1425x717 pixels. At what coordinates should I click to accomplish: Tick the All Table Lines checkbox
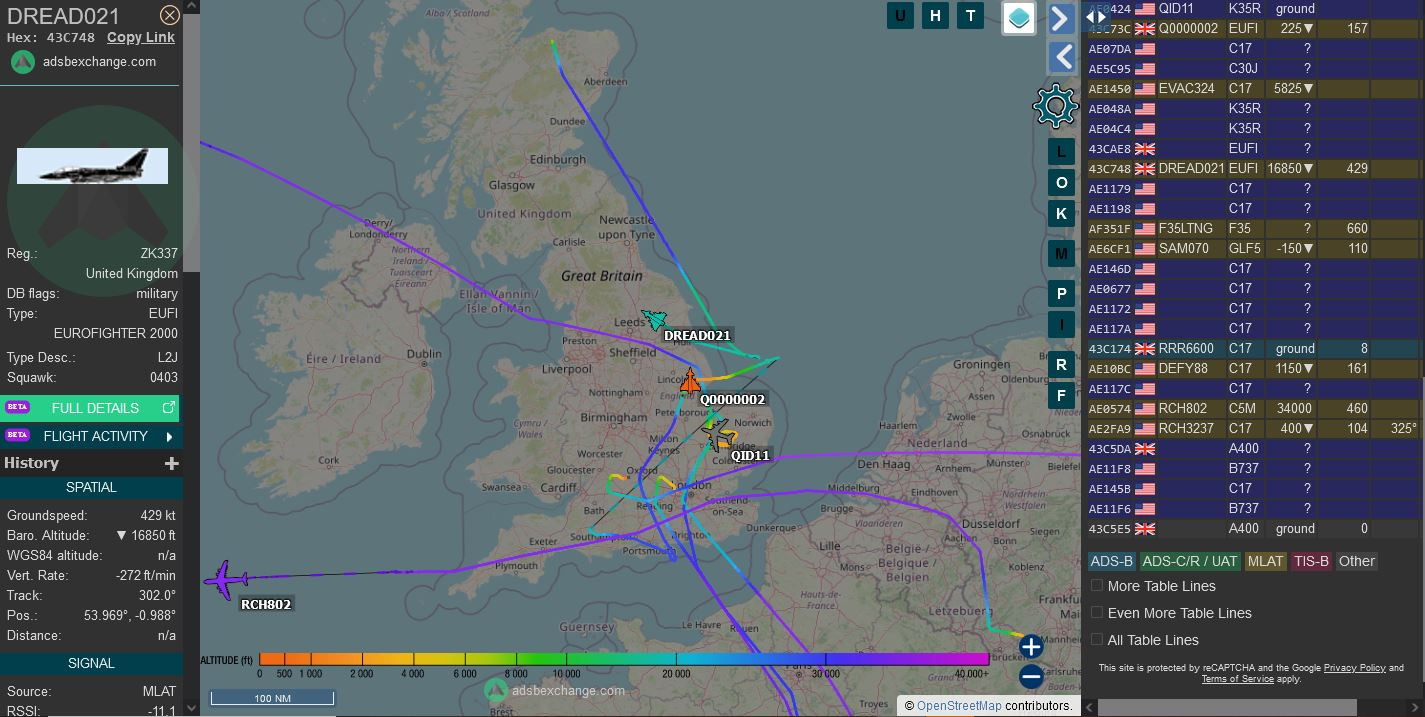pyautogui.click(x=1097, y=640)
